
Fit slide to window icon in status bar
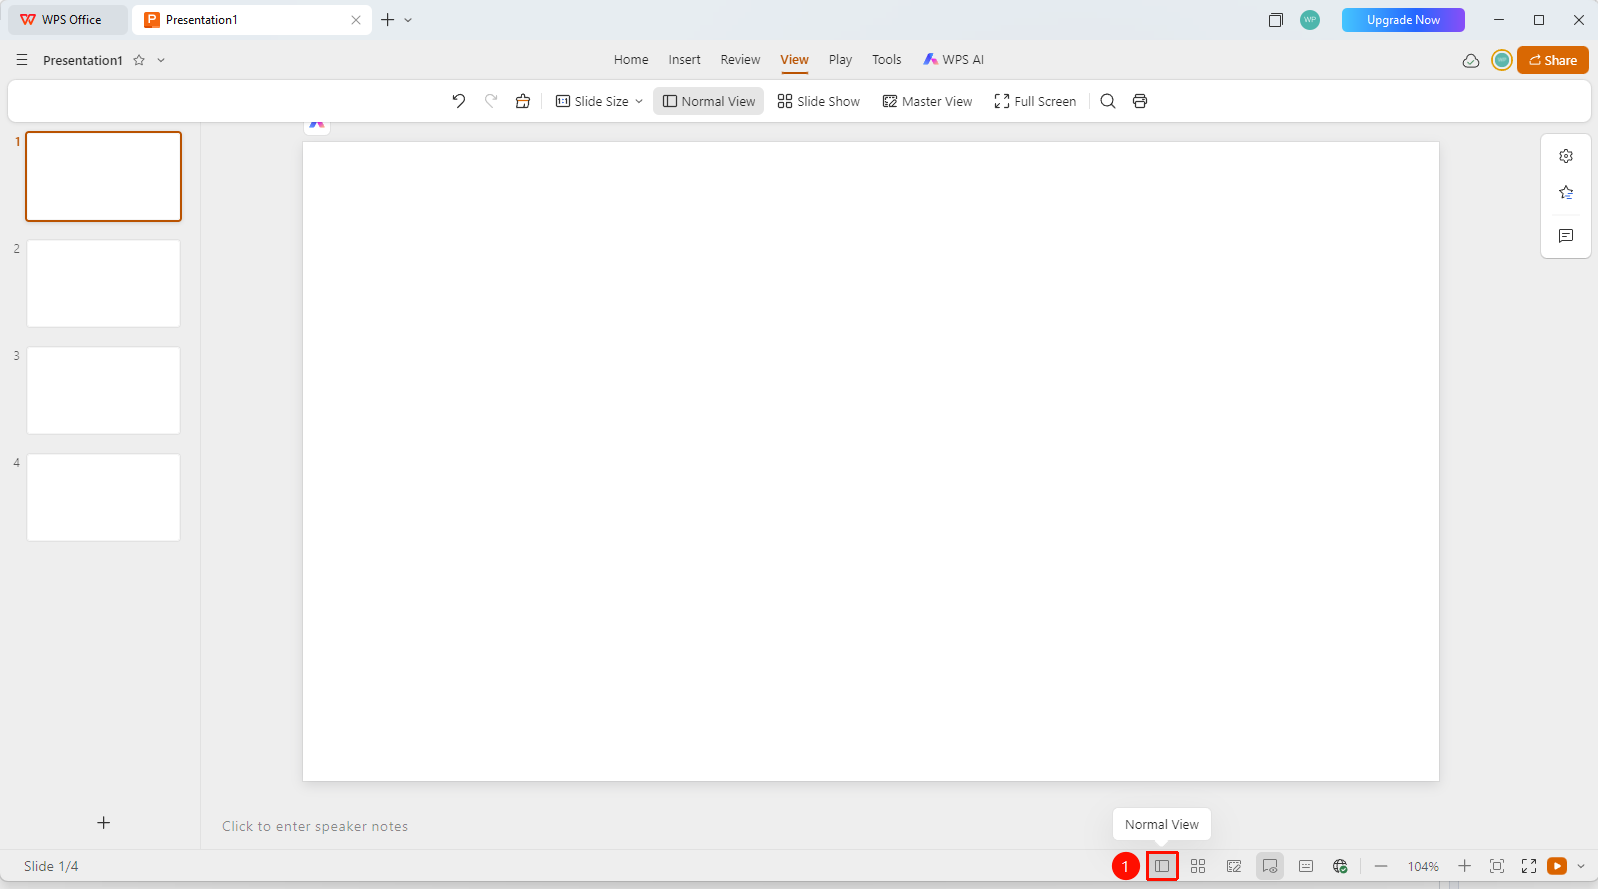(x=1497, y=866)
